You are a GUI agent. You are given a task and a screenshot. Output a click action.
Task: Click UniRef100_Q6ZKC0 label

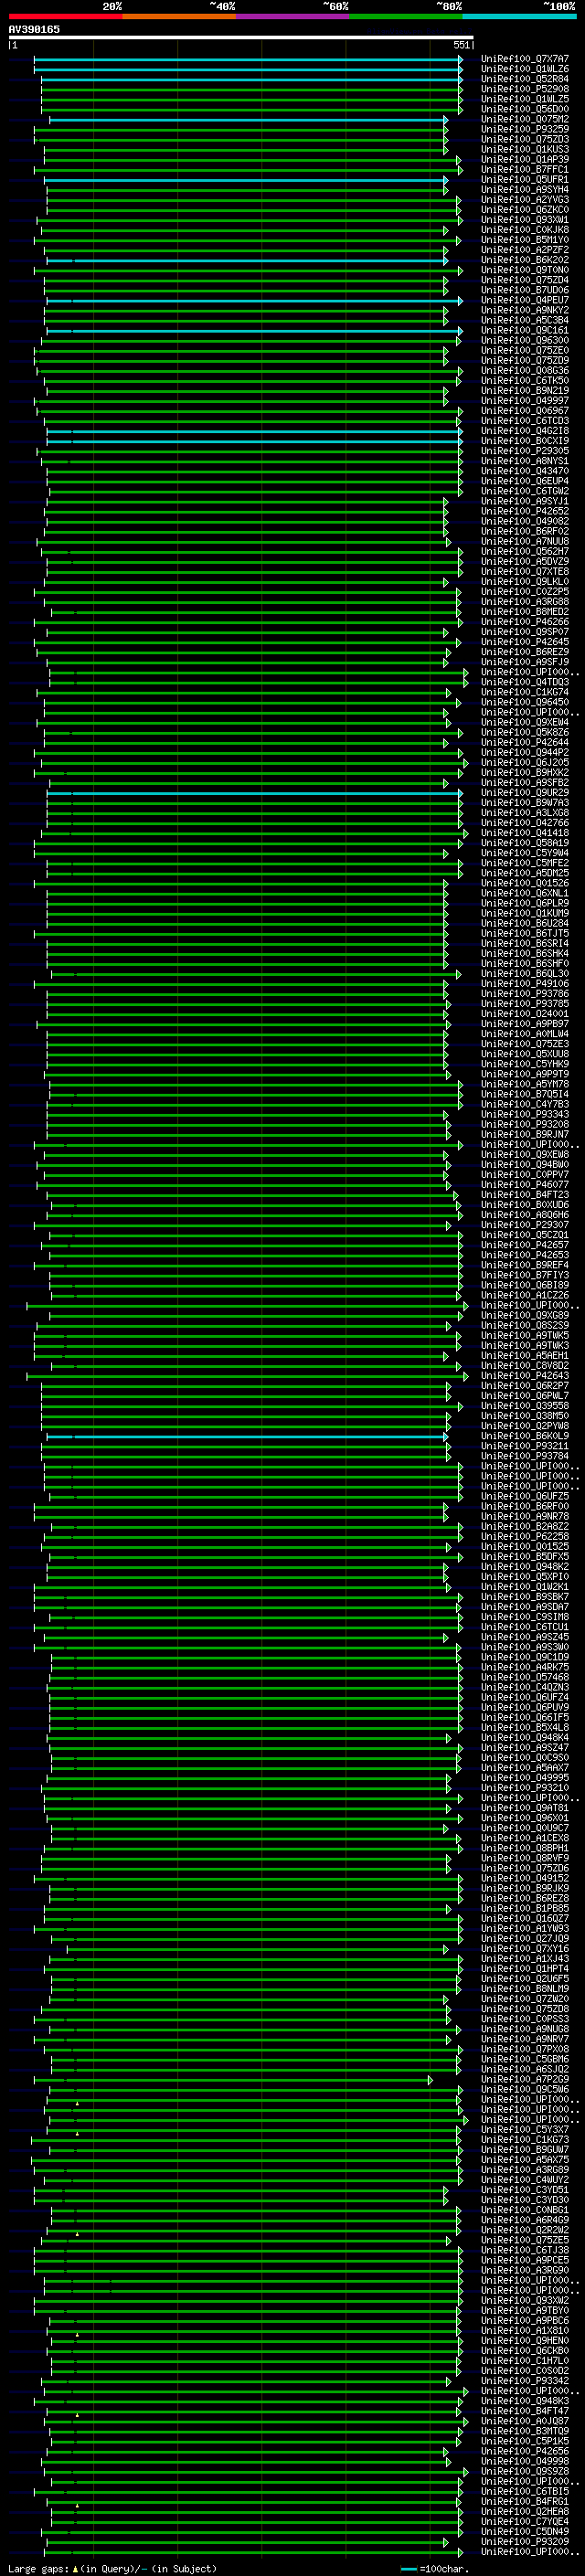point(525,210)
